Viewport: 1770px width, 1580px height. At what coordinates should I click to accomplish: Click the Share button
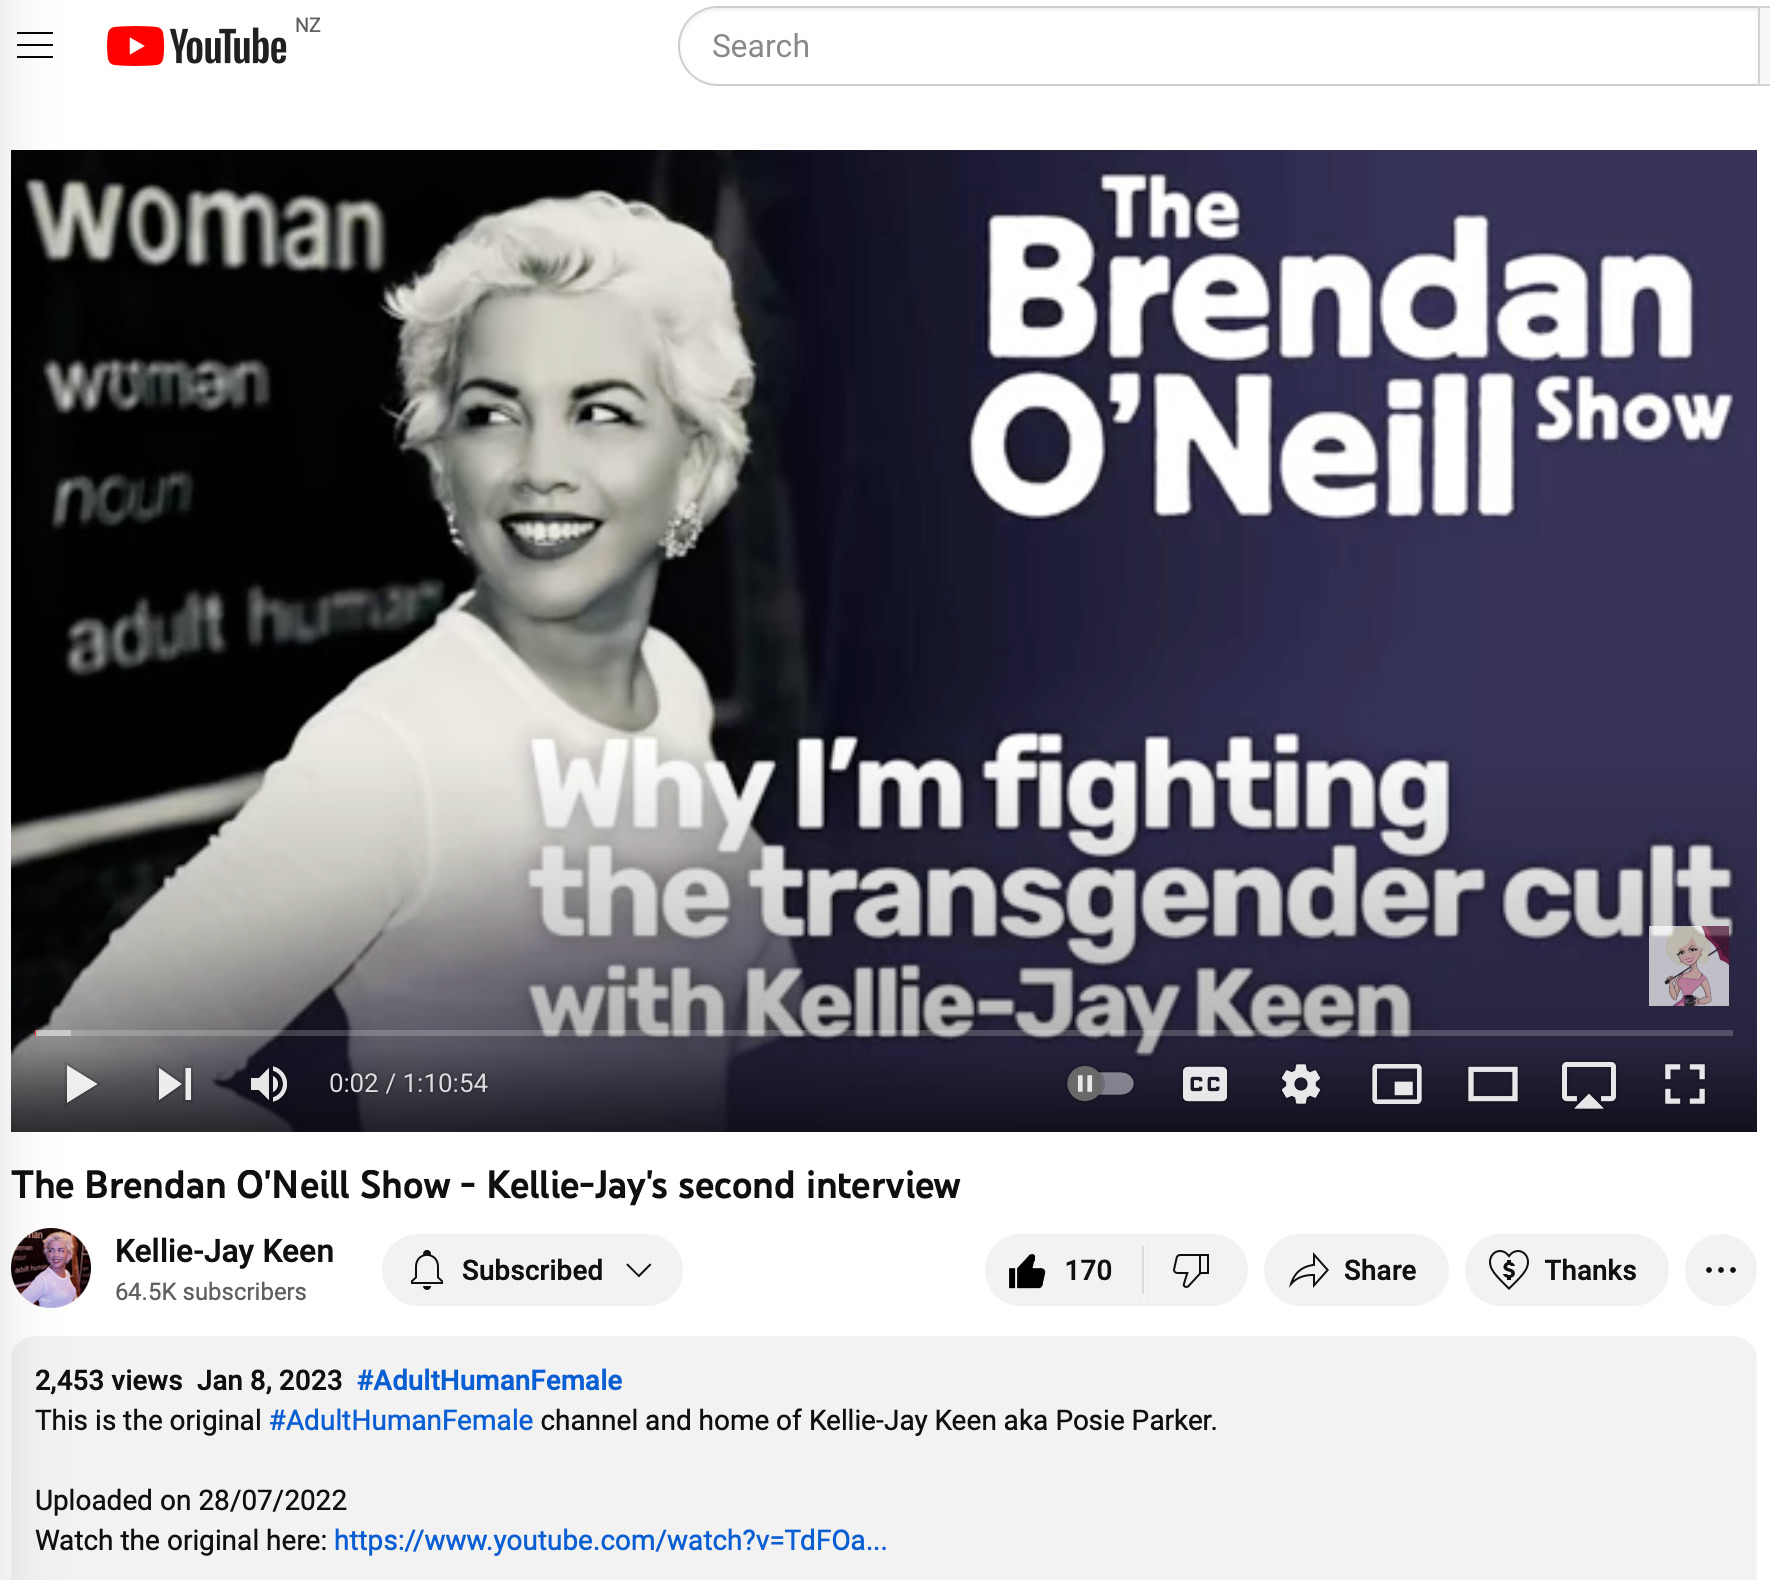pos(1355,1270)
